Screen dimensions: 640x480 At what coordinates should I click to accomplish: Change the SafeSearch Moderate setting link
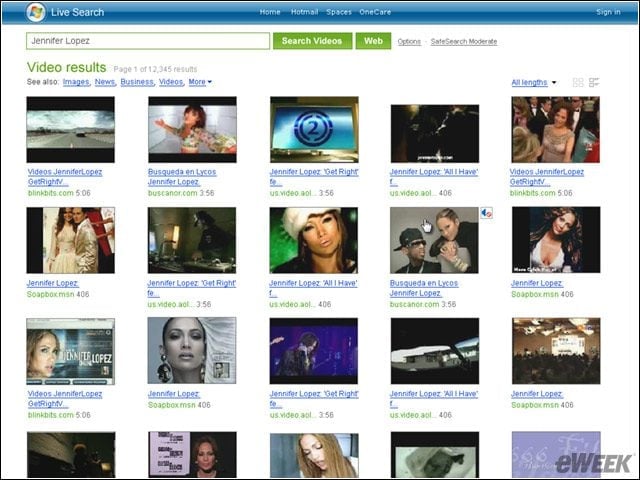tap(464, 42)
